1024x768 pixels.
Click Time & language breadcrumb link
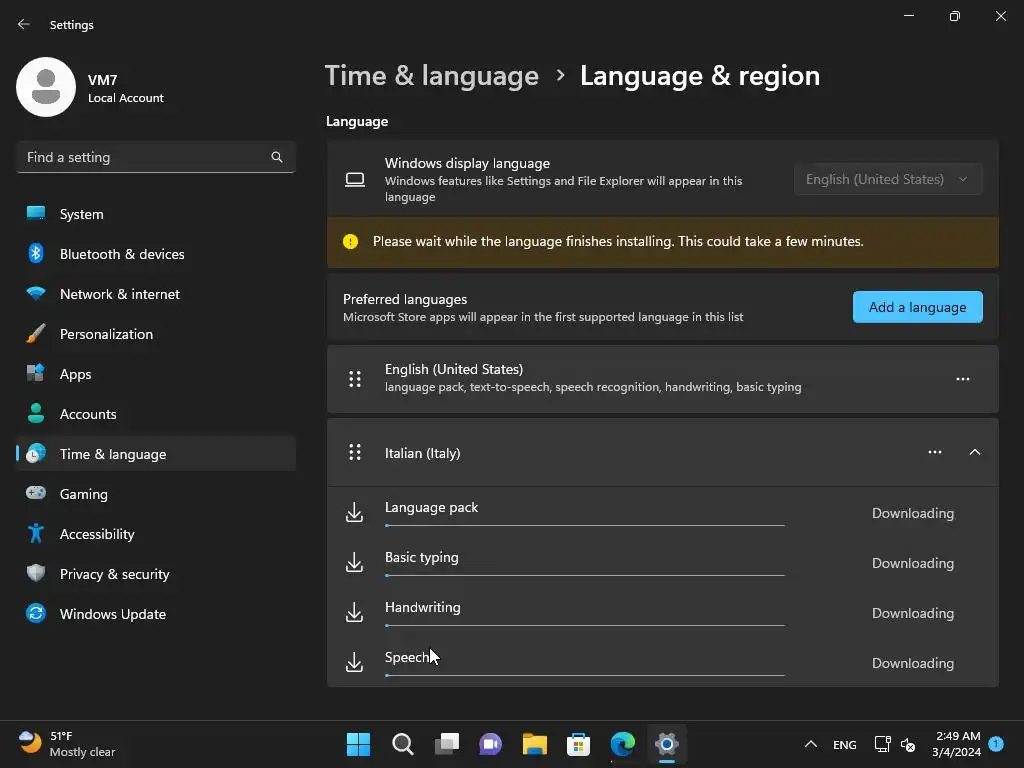coord(432,76)
